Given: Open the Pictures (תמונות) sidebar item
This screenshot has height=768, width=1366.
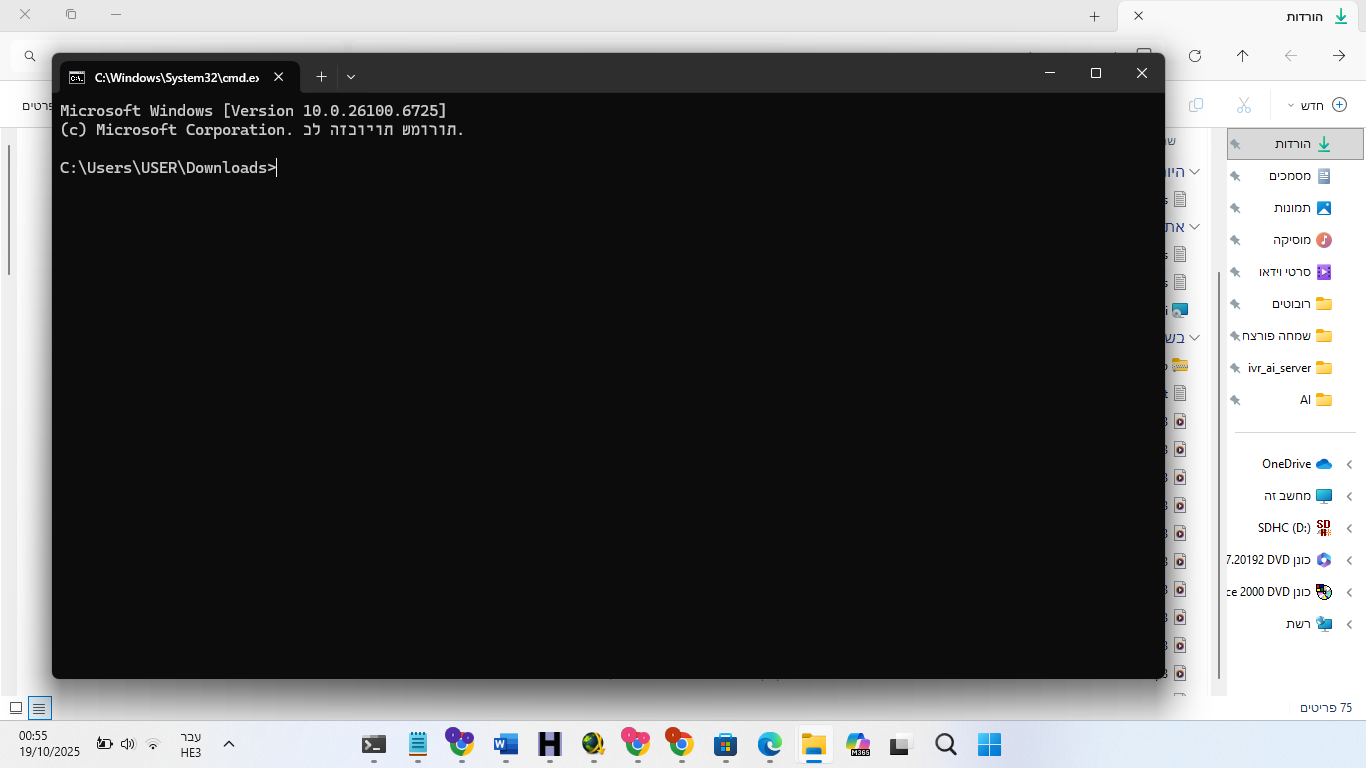Looking at the screenshot, I should pyautogui.click(x=1292, y=208).
